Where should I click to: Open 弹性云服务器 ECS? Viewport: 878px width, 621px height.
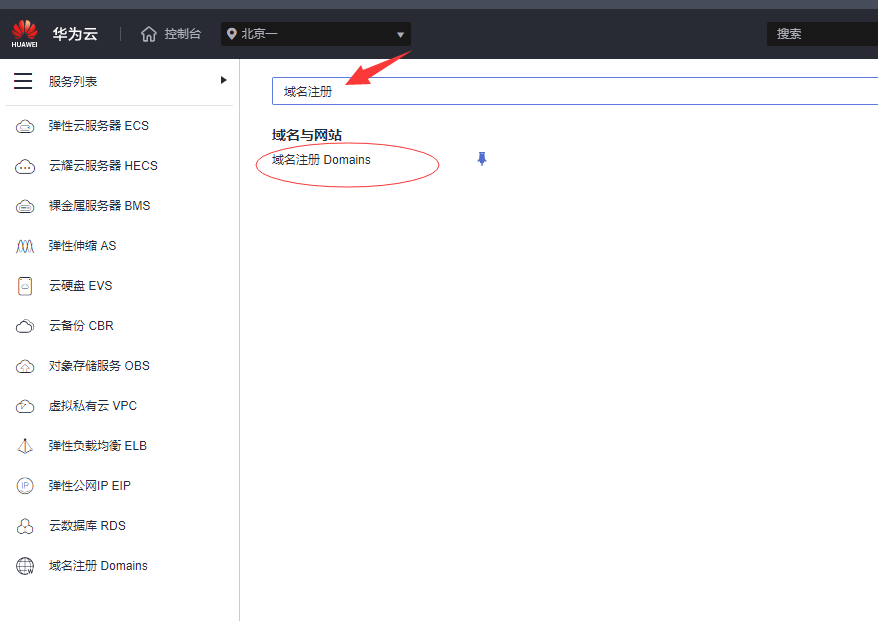99,126
